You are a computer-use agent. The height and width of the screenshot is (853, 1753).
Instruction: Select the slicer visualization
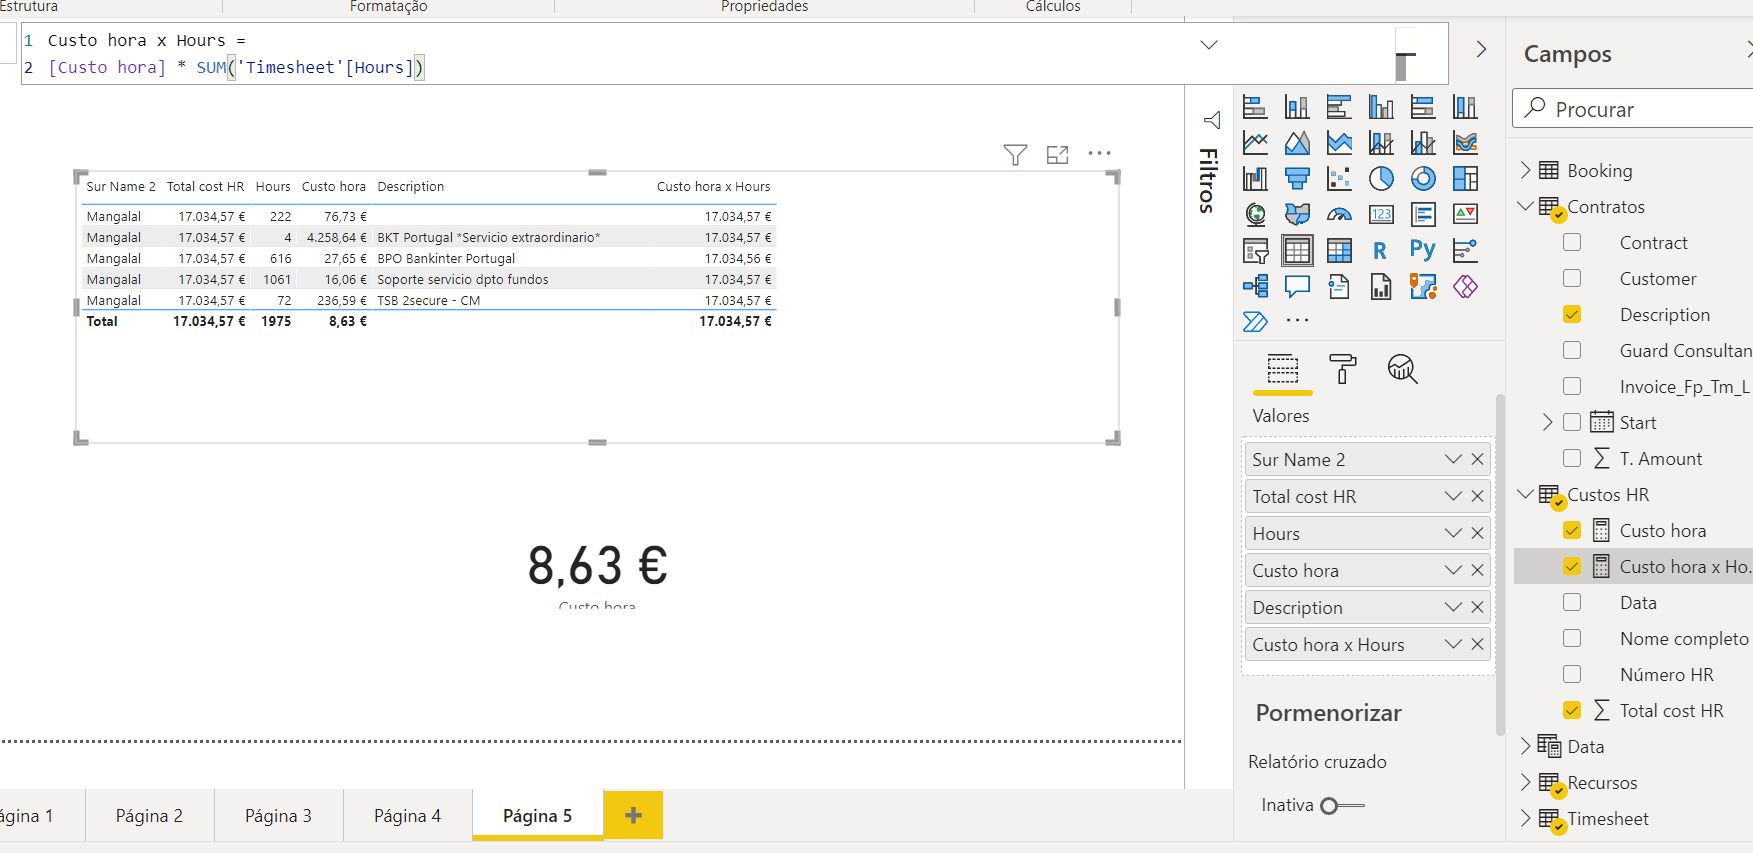pyautogui.click(x=1255, y=251)
